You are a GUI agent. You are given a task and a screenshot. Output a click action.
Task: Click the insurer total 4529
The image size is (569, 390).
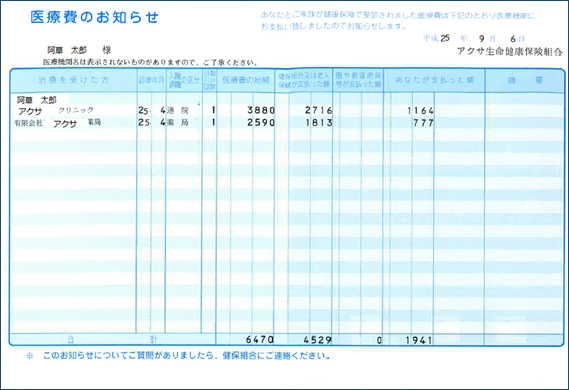(x=318, y=340)
